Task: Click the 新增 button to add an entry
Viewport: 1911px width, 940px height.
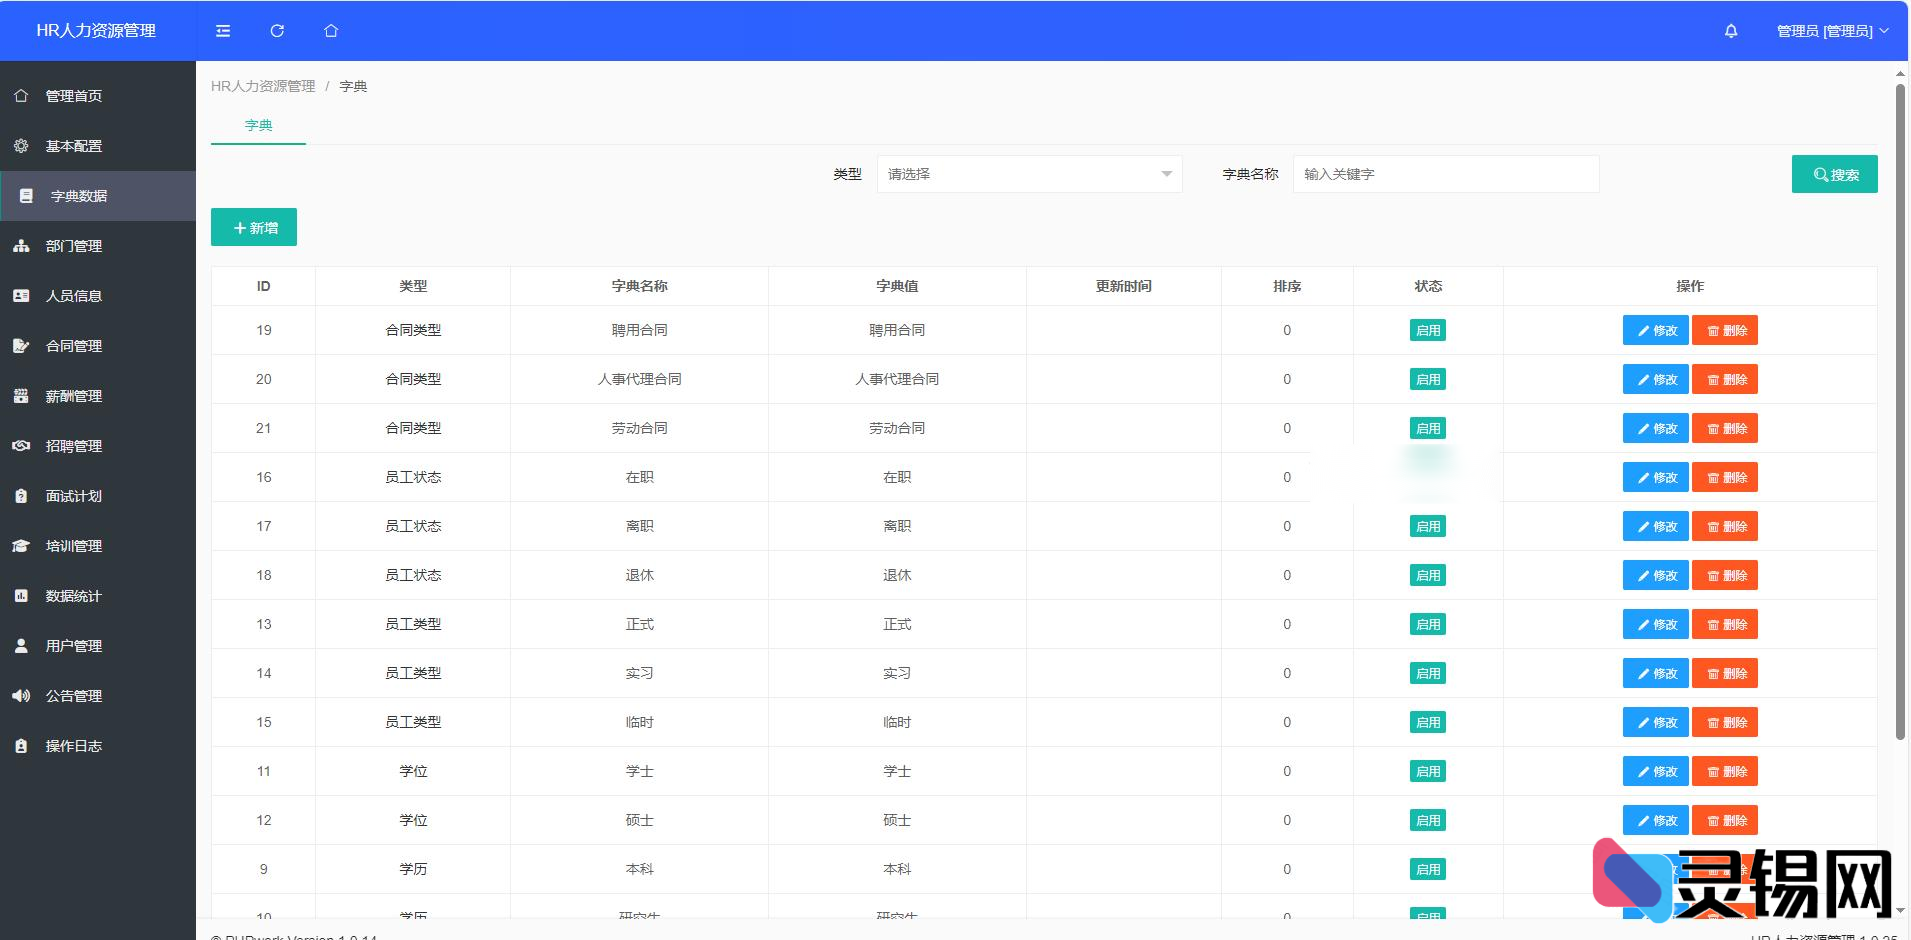Action: tap(253, 227)
